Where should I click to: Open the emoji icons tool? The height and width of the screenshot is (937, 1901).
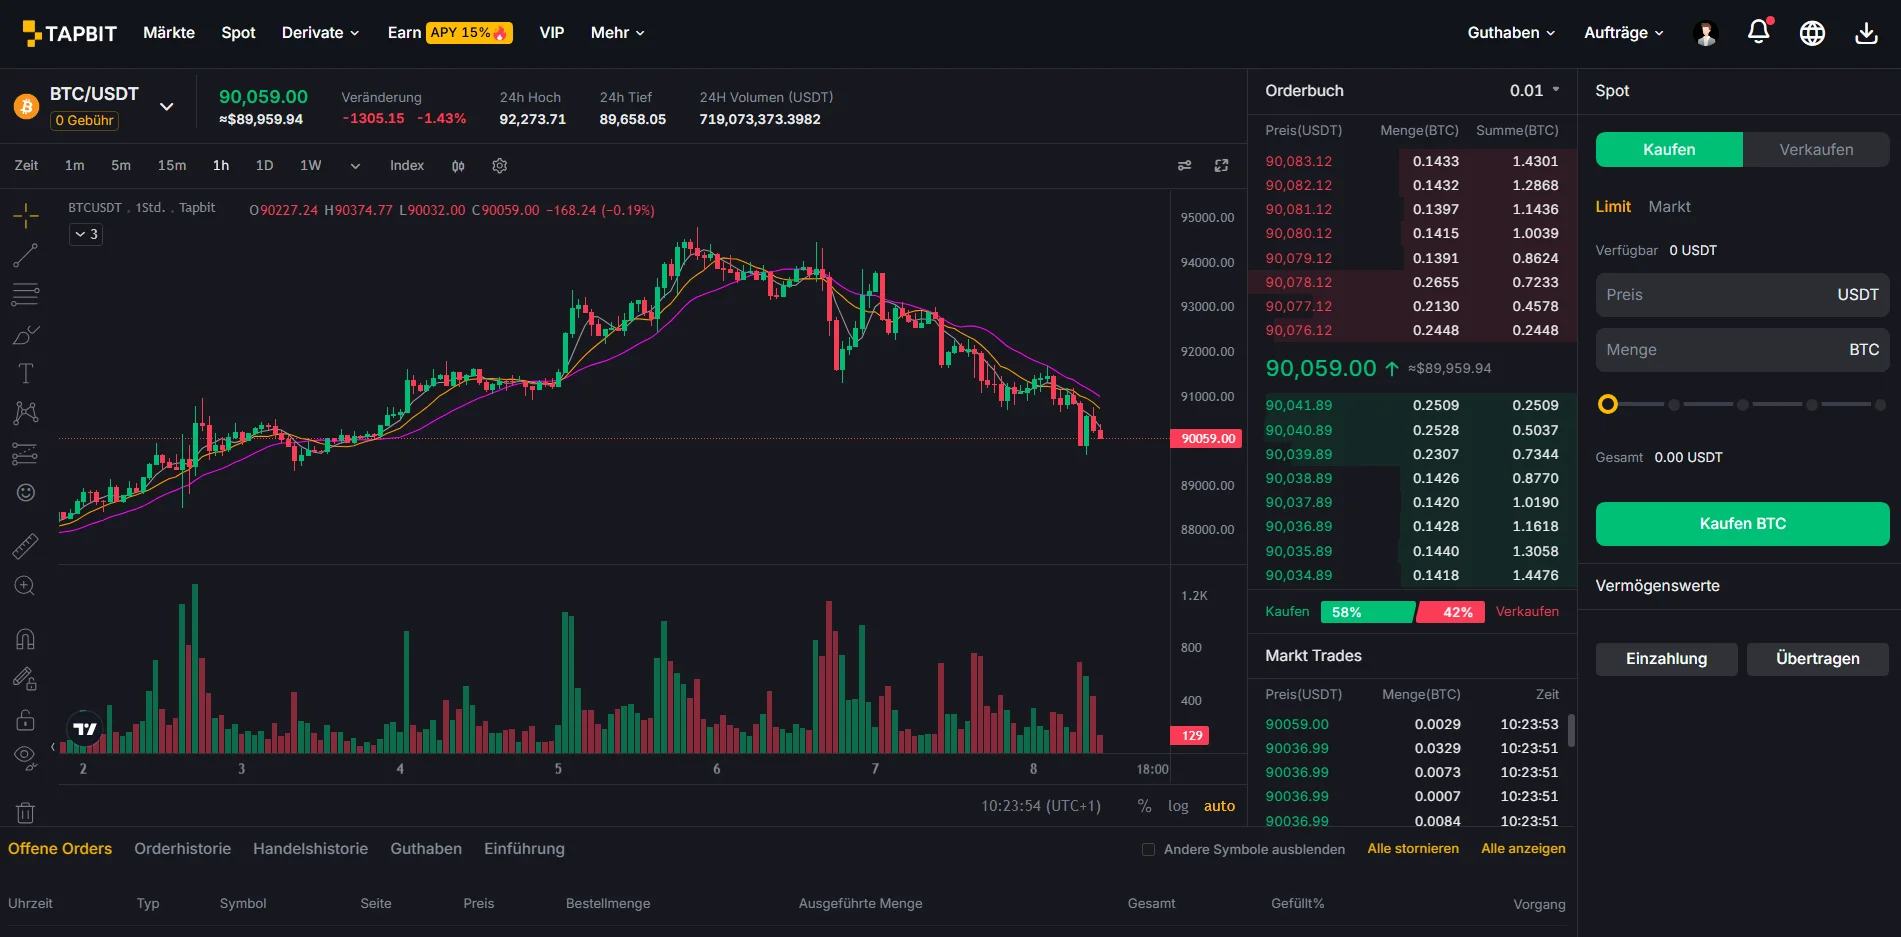point(26,492)
